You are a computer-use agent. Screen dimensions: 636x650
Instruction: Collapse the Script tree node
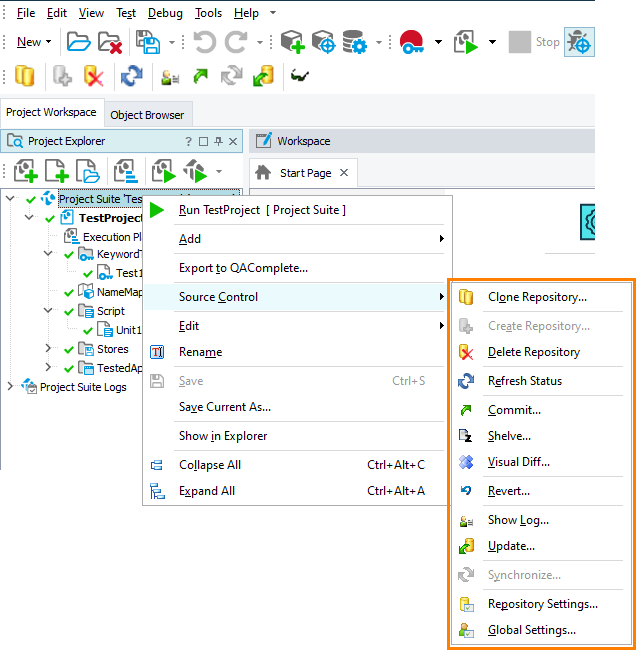point(48,311)
